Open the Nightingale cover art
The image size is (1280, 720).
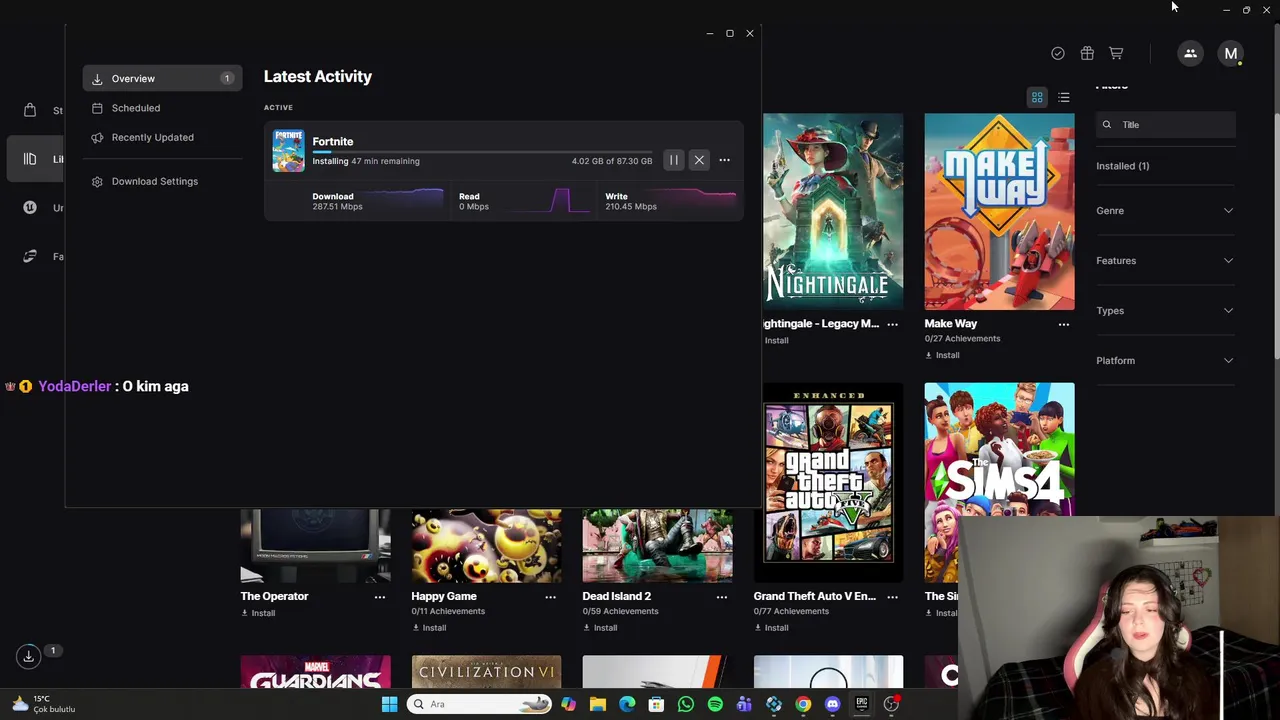(x=833, y=211)
